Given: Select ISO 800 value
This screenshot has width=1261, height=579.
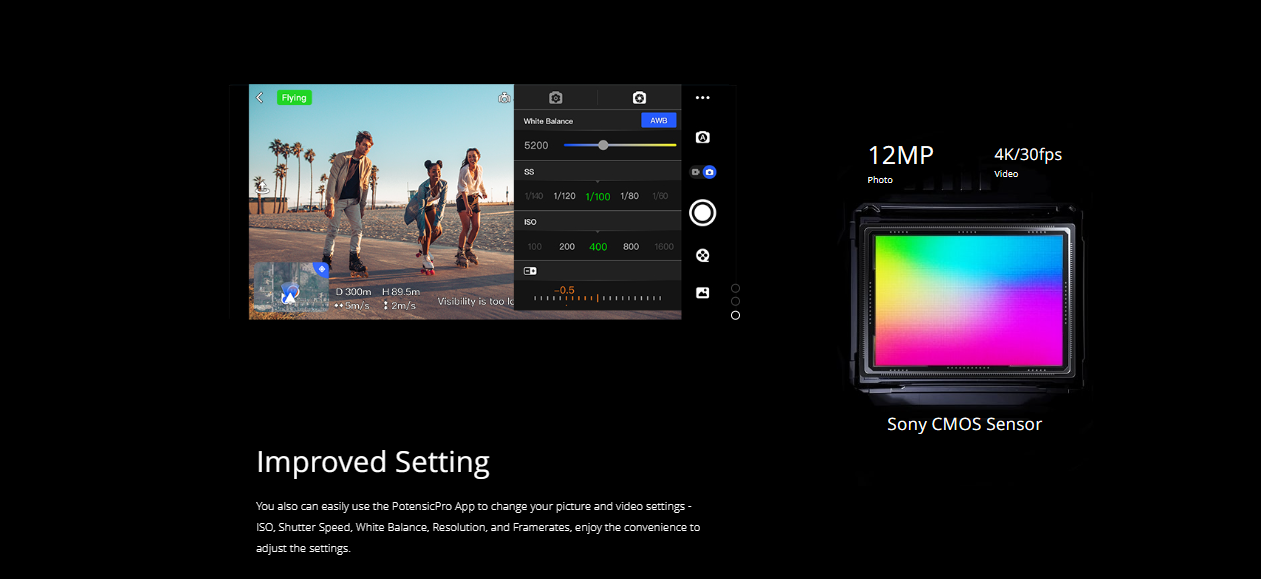Looking at the screenshot, I should point(630,247).
